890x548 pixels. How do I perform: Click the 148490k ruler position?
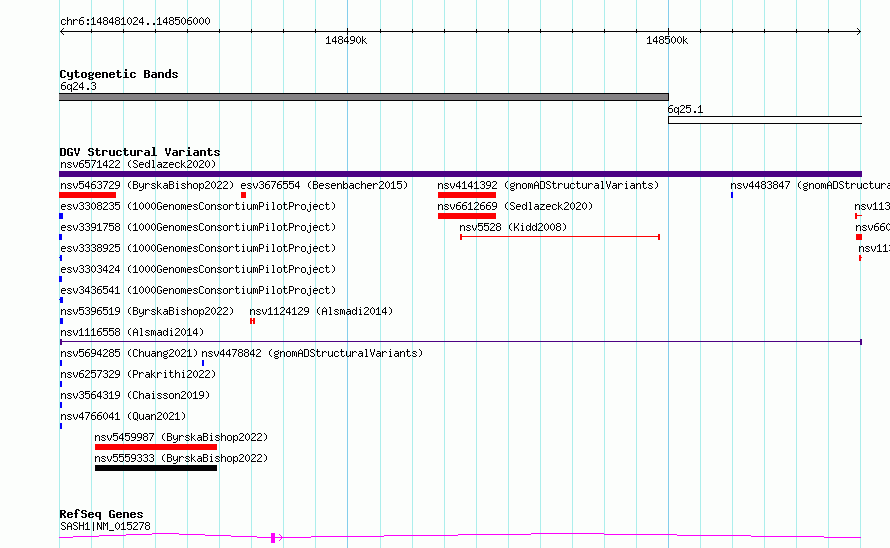(346, 40)
